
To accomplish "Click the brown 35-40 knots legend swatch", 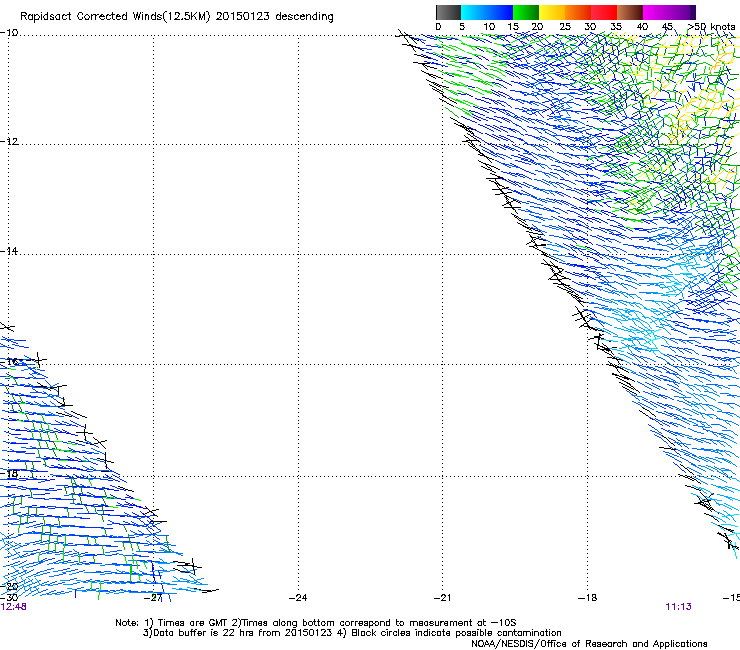I will point(630,12).
